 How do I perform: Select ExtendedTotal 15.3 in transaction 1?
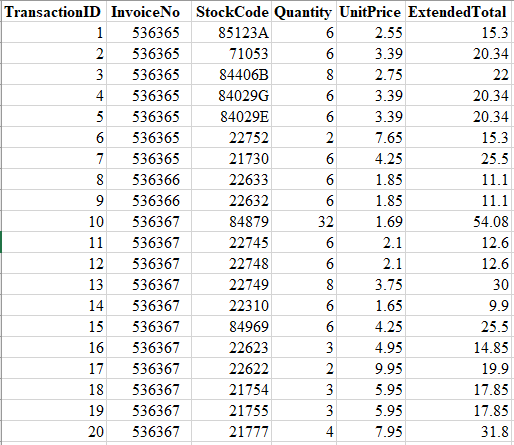point(458,33)
